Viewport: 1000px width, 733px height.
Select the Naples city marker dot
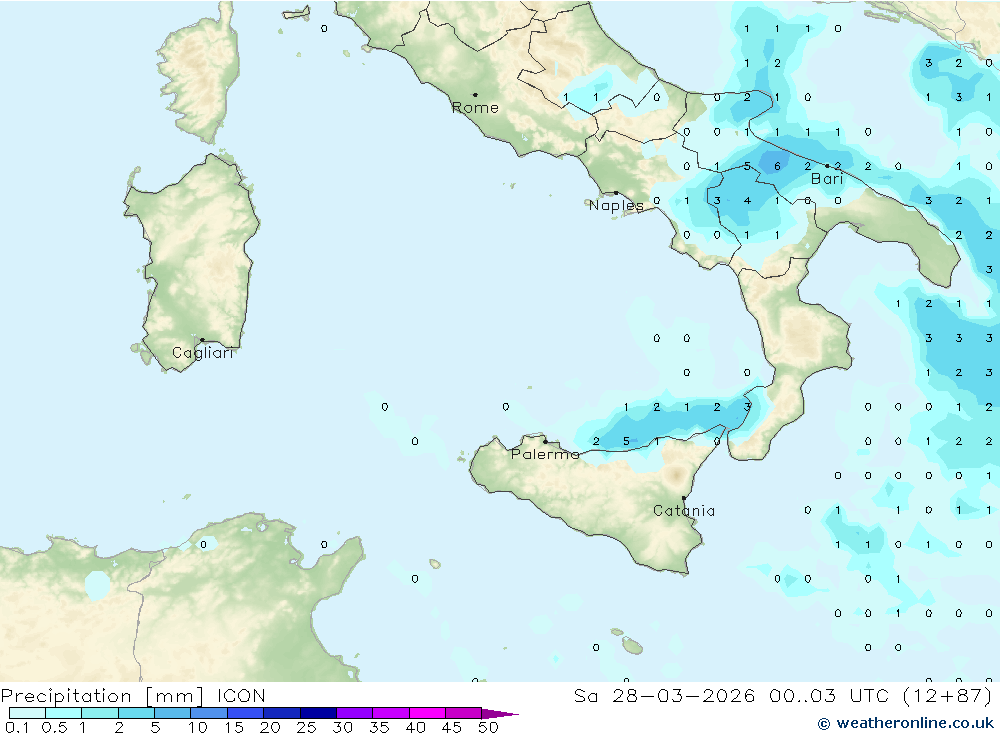[x=616, y=193]
